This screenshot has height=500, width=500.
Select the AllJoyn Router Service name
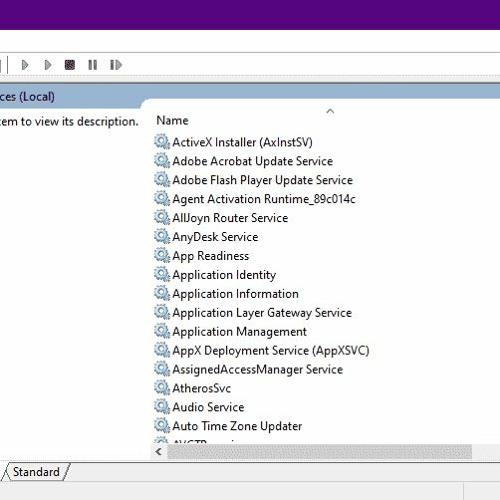click(230, 218)
